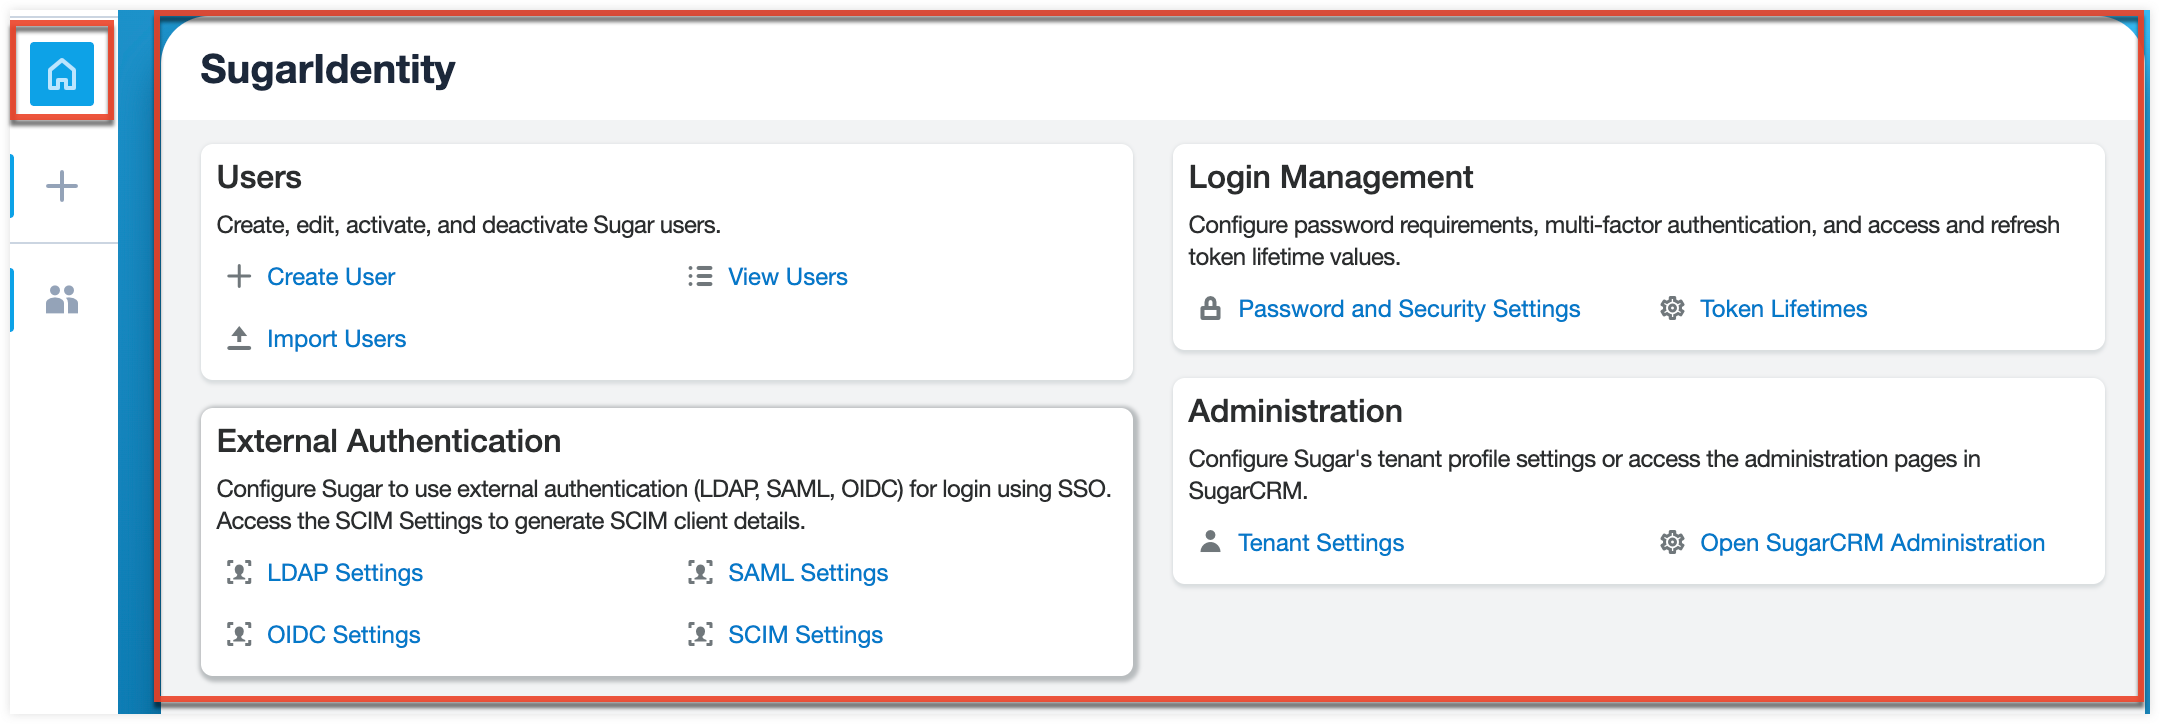Screen dimensions: 2160x724
Task: Click the Users card heading
Action: pyautogui.click(x=259, y=177)
